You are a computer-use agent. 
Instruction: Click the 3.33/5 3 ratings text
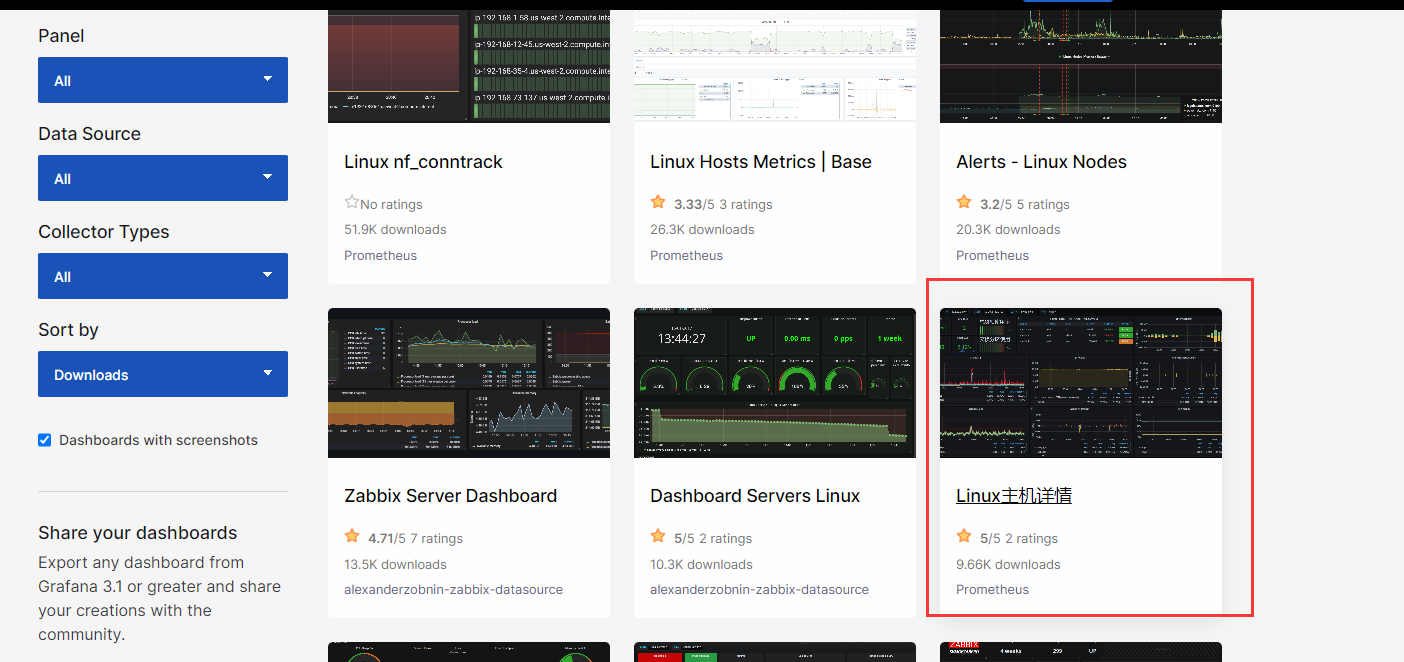coord(723,204)
